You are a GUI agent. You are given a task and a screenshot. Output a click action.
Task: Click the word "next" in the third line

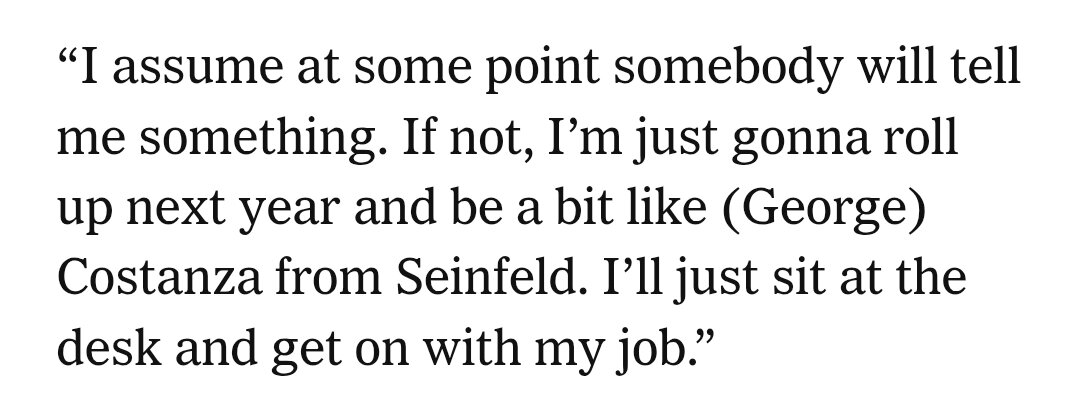click(x=176, y=210)
